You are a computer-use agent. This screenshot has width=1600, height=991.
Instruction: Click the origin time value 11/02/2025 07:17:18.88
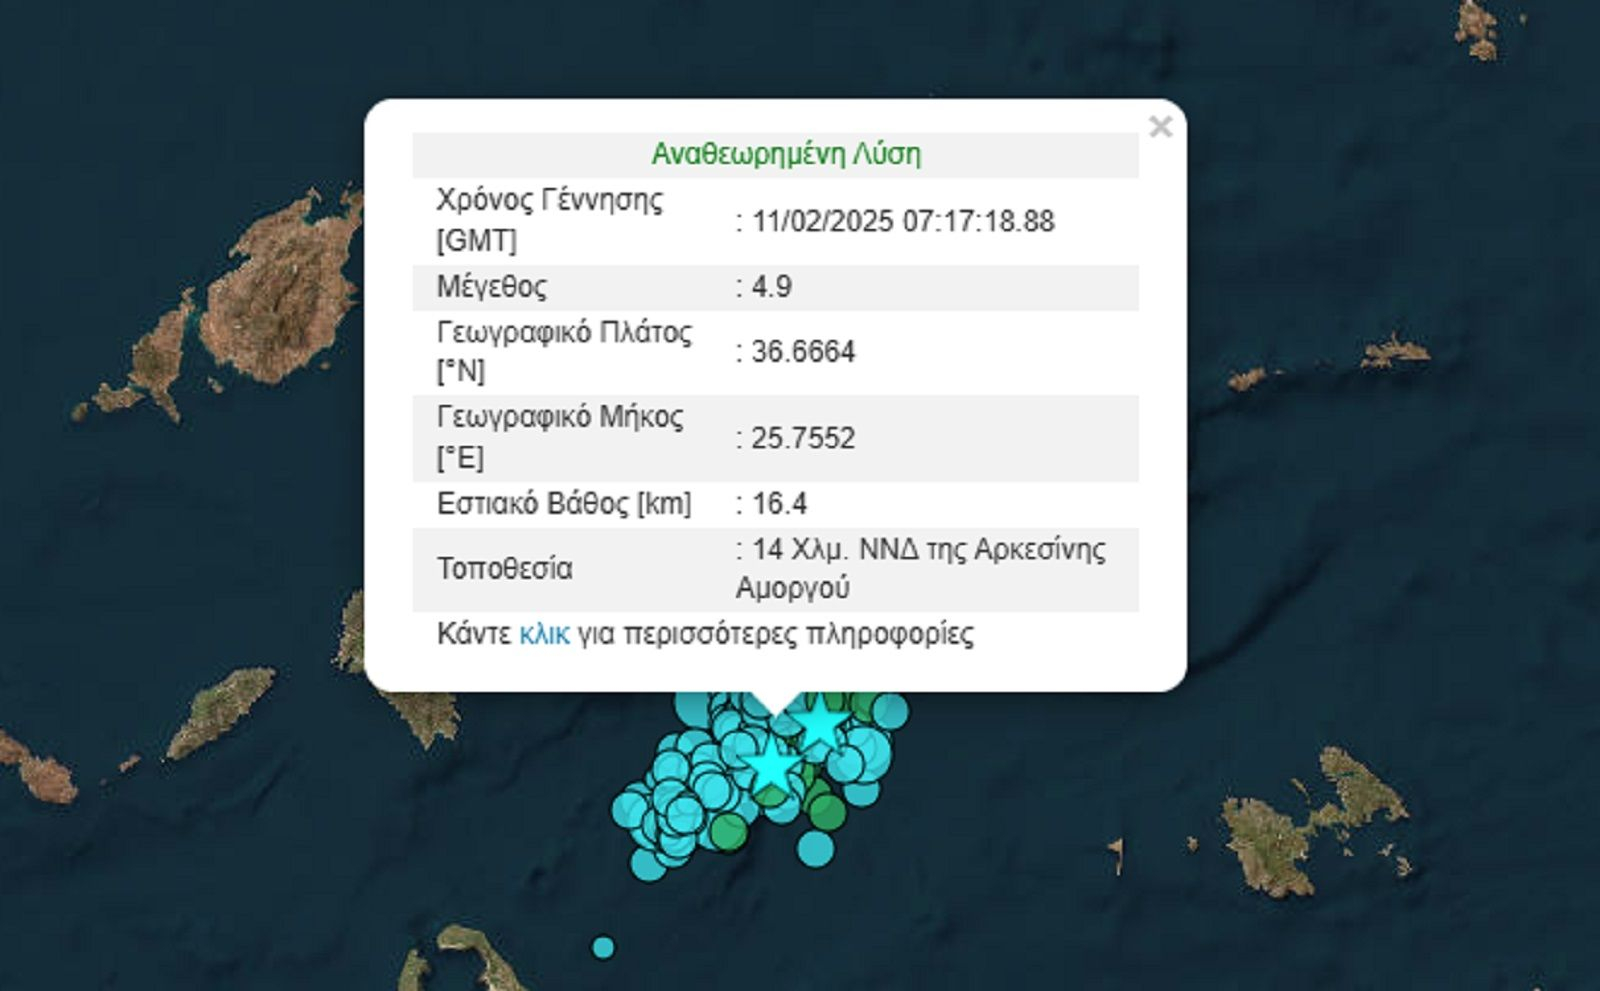point(902,221)
